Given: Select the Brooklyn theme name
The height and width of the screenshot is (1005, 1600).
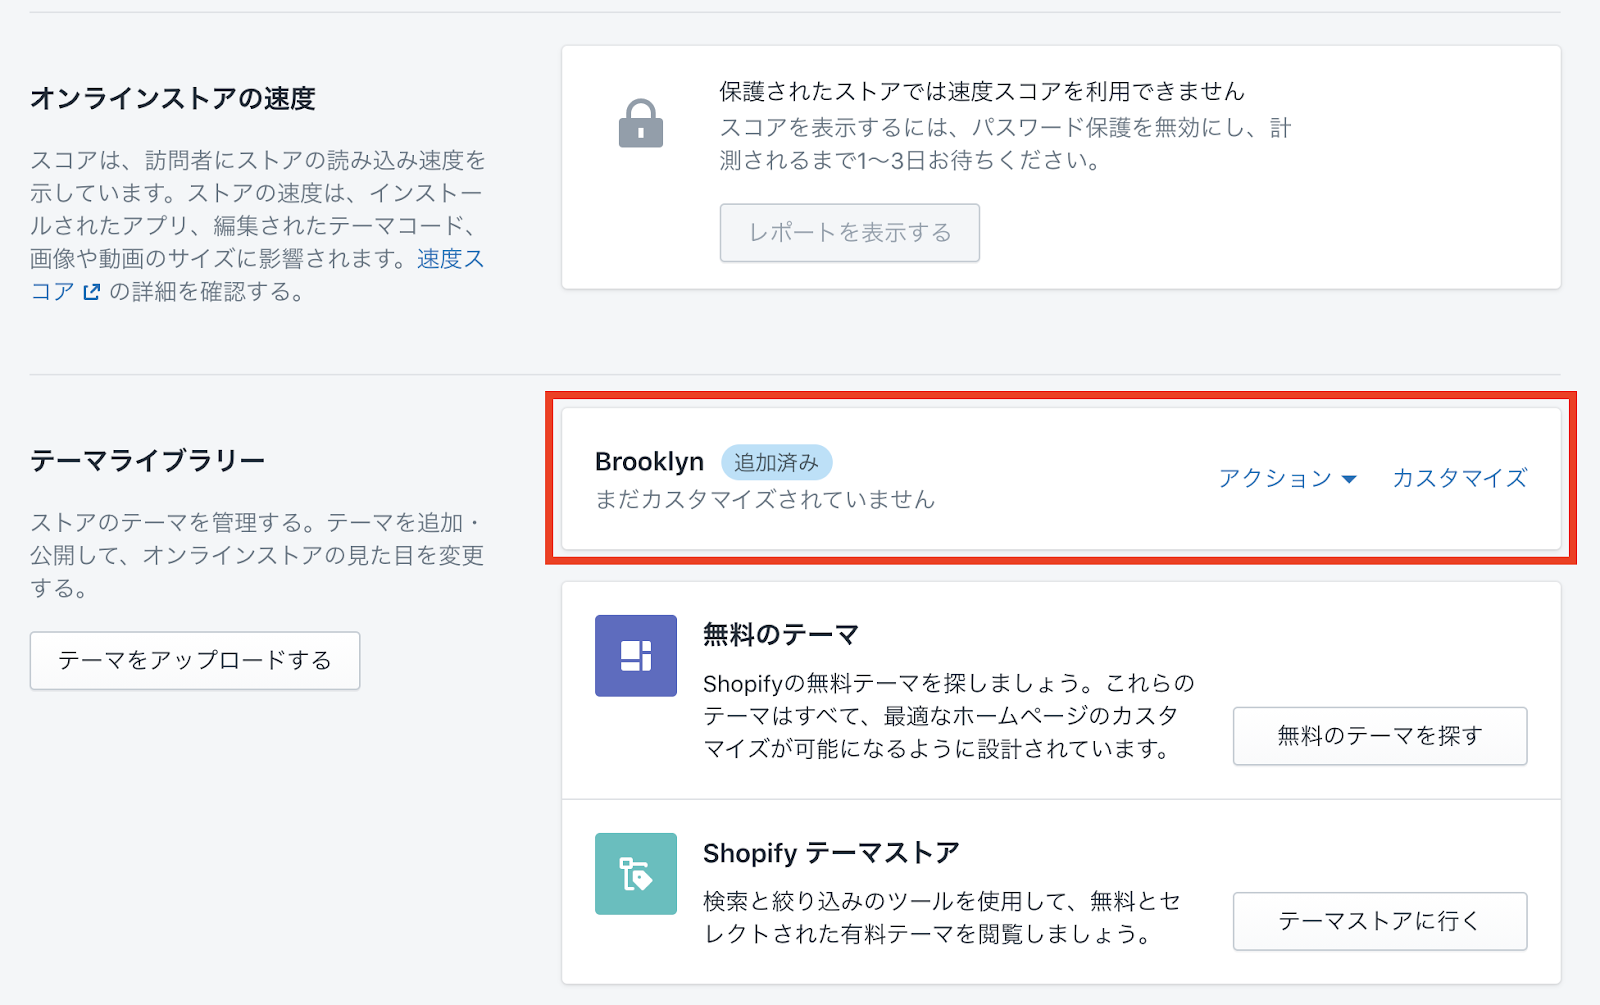Looking at the screenshot, I should pos(649,462).
